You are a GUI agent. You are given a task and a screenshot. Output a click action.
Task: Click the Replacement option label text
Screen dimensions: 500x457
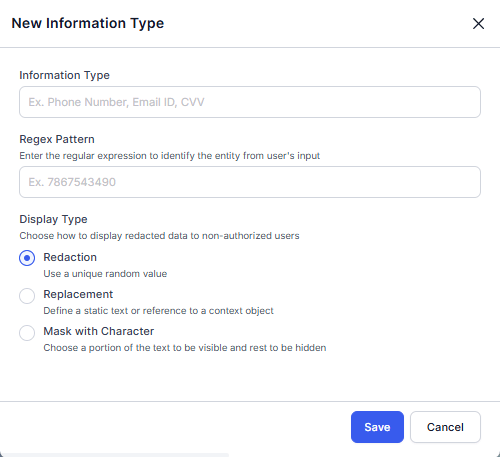(x=78, y=294)
